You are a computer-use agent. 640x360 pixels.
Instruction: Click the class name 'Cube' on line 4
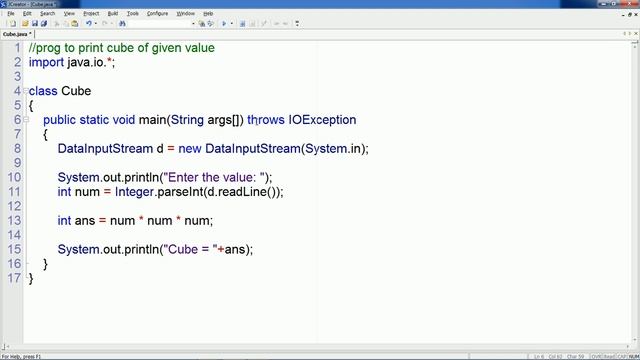[76, 91]
